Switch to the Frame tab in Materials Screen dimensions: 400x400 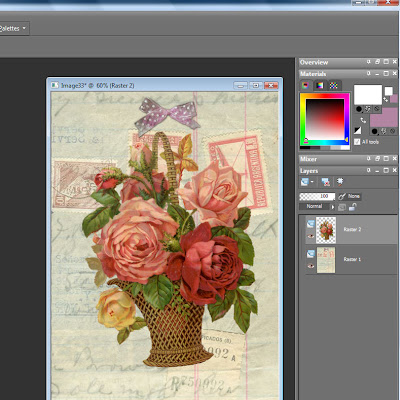point(305,85)
